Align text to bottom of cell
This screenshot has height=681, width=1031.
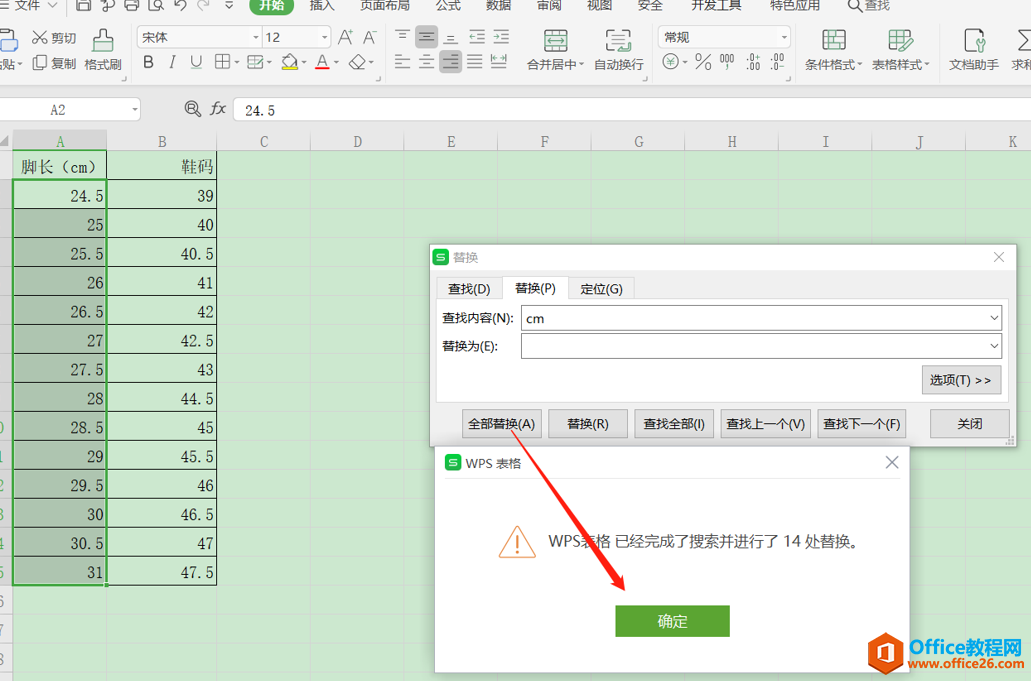point(451,37)
